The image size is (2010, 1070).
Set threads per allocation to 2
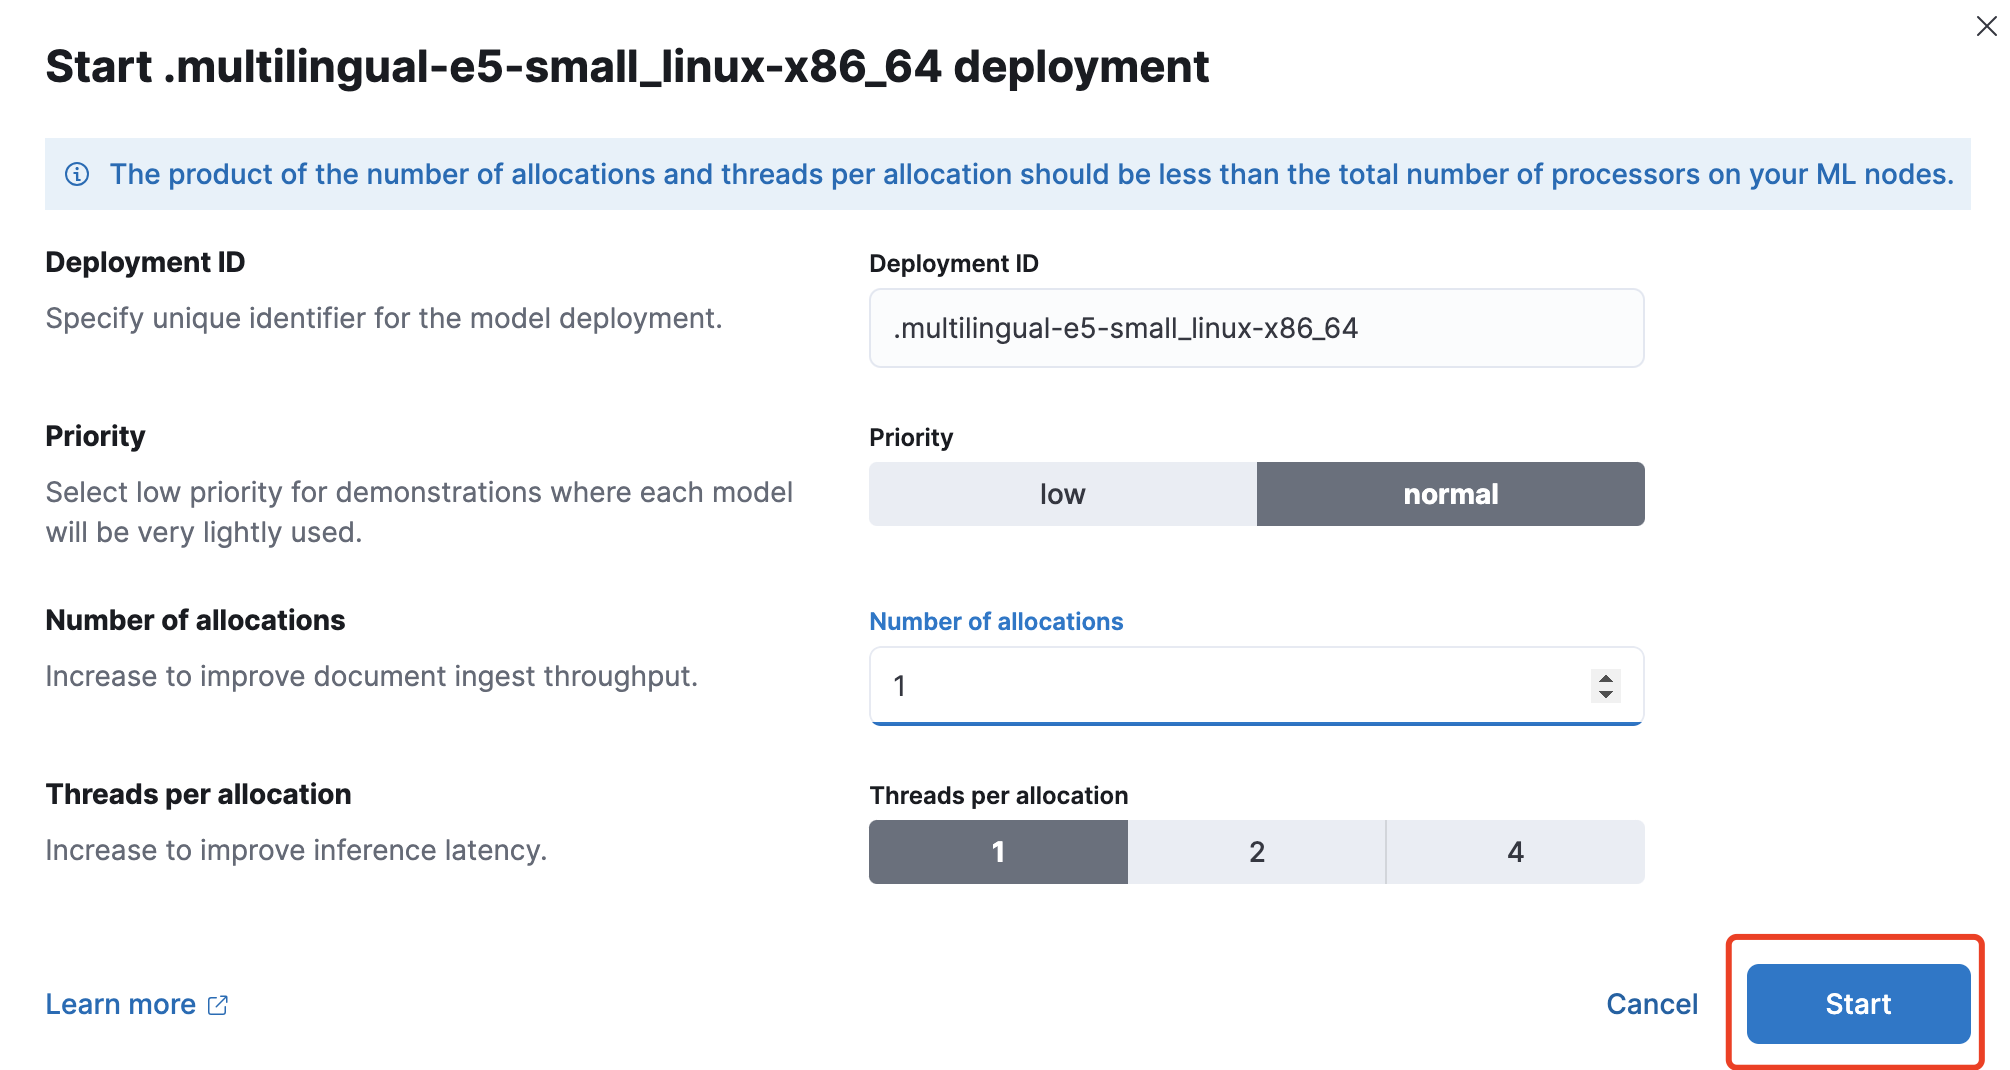coord(1257,852)
